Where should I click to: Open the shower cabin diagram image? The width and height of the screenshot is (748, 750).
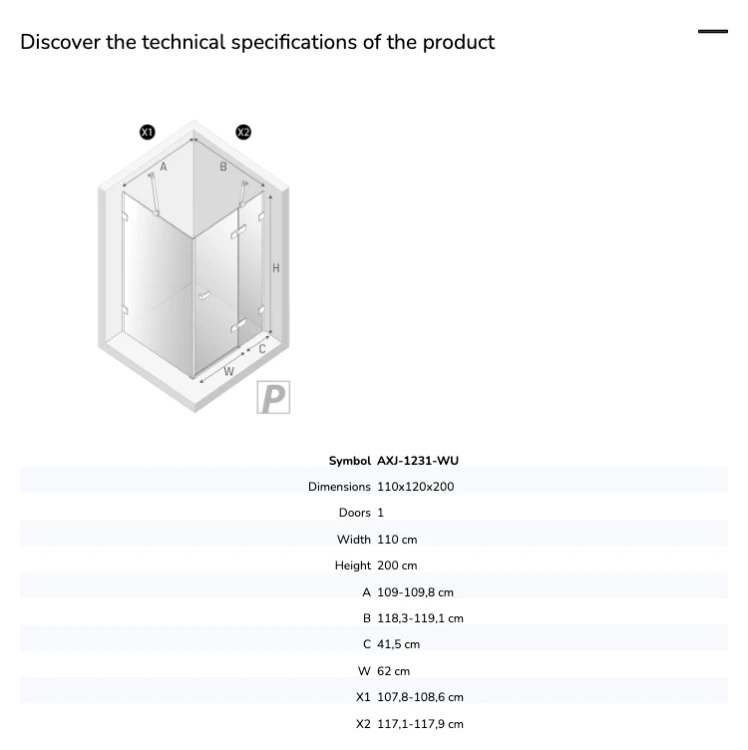[194, 266]
